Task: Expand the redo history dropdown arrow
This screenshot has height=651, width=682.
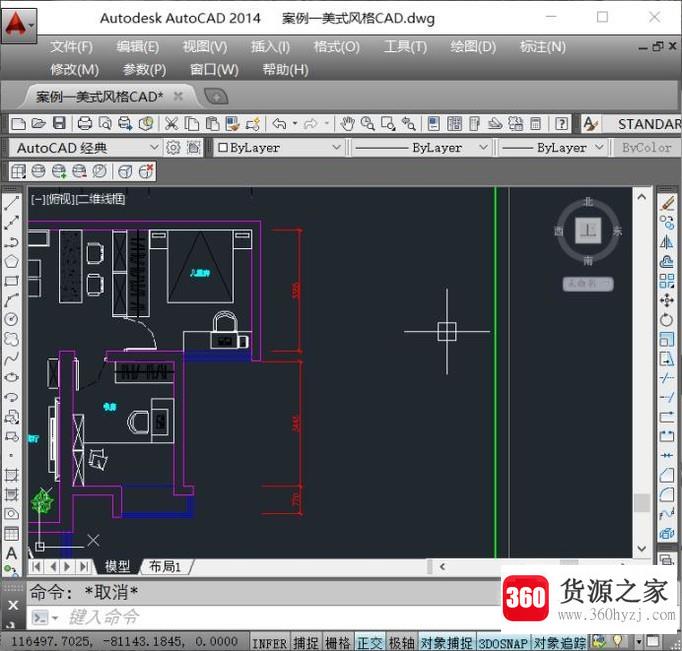Action: [x=326, y=124]
